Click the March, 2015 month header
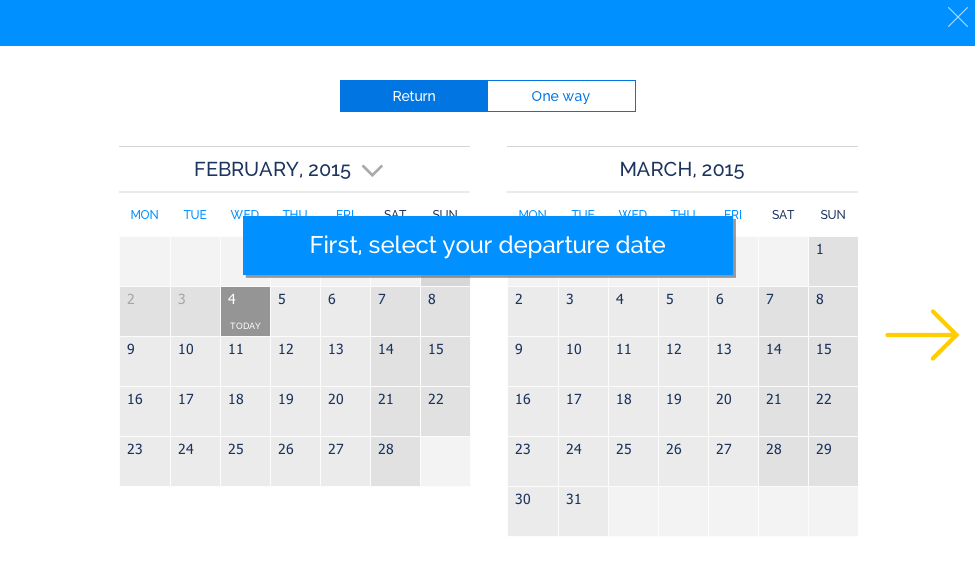The height and width of the screenshot is (579, 975). 682,169
